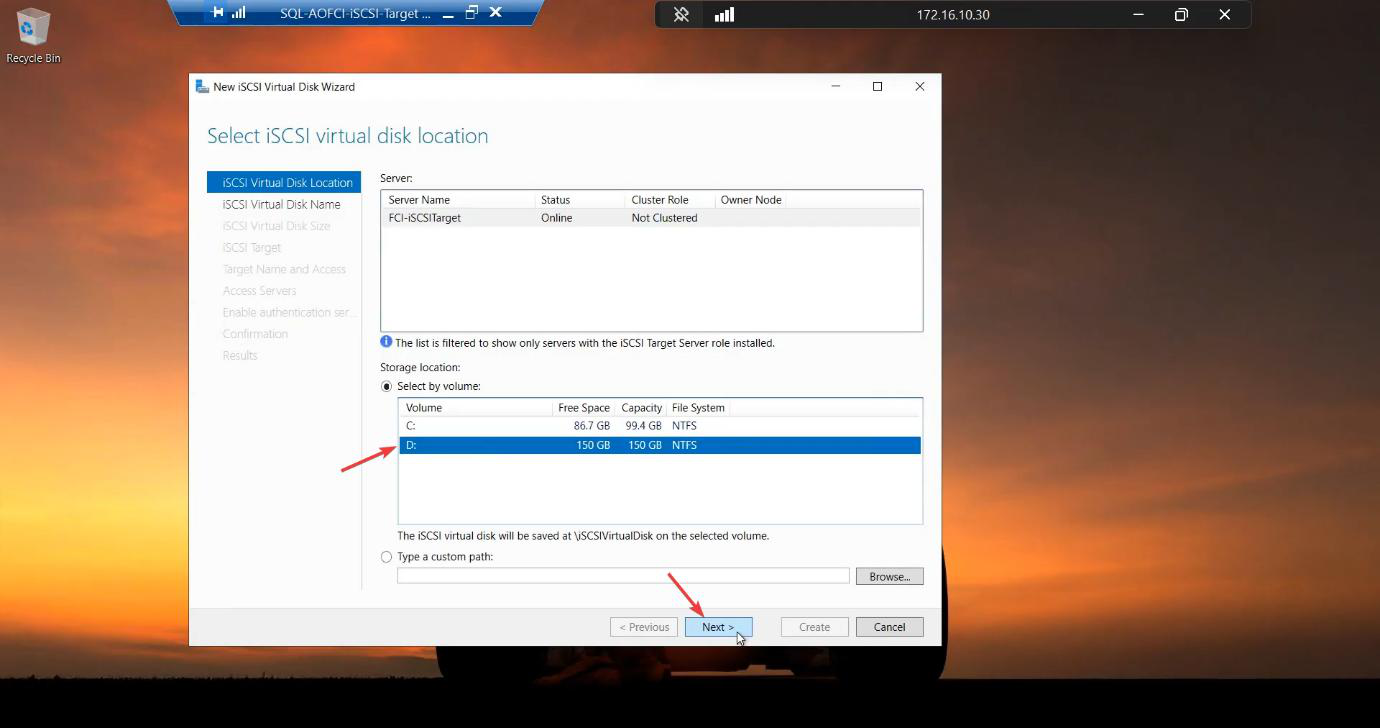The height and width of the screenshot is (728, 1380).
Task: Click the Create button
Action: 814,627
